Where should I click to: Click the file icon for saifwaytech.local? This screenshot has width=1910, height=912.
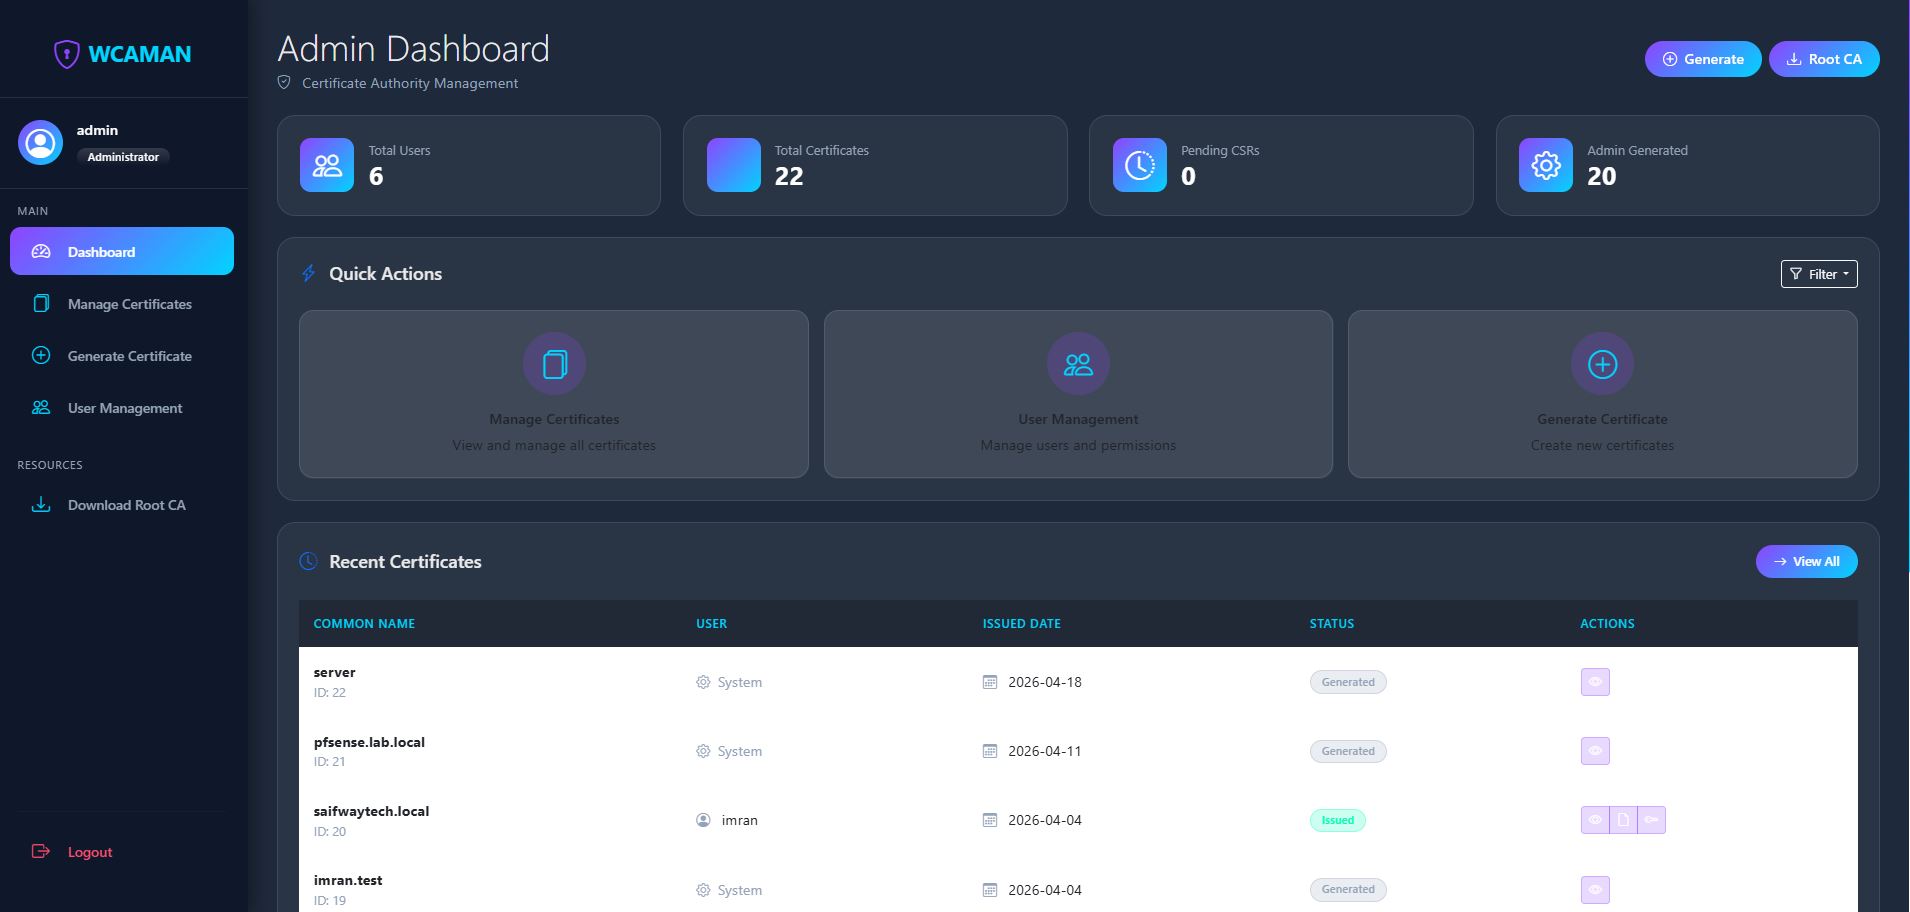point(1623,820)
